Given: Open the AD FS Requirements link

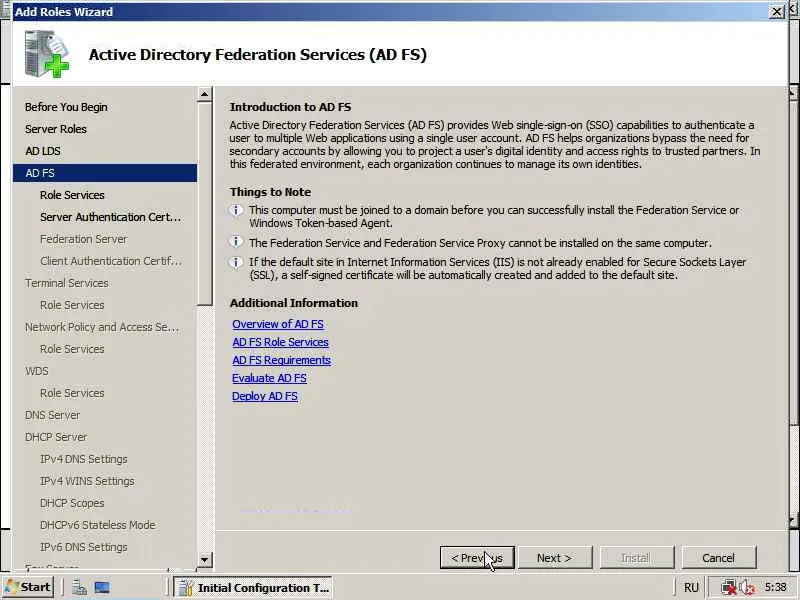Looking at the screenshot, I should click(282, 360).
